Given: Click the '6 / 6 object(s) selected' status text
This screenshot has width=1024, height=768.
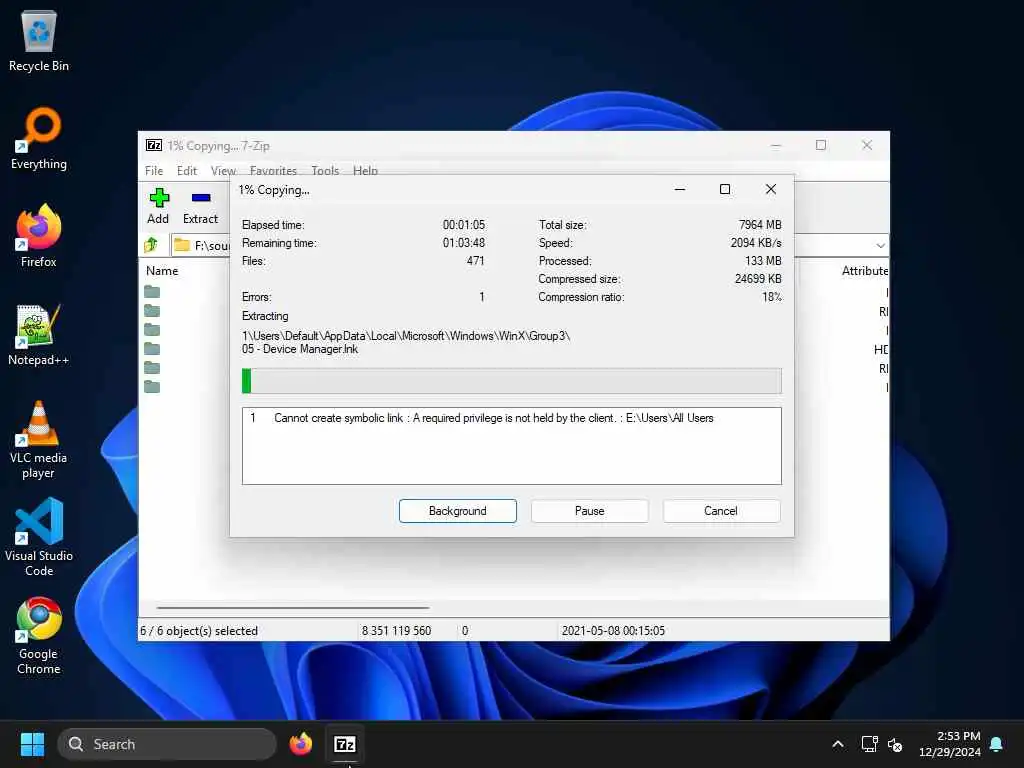Looking at the screenshot, I should coord(199,631).
